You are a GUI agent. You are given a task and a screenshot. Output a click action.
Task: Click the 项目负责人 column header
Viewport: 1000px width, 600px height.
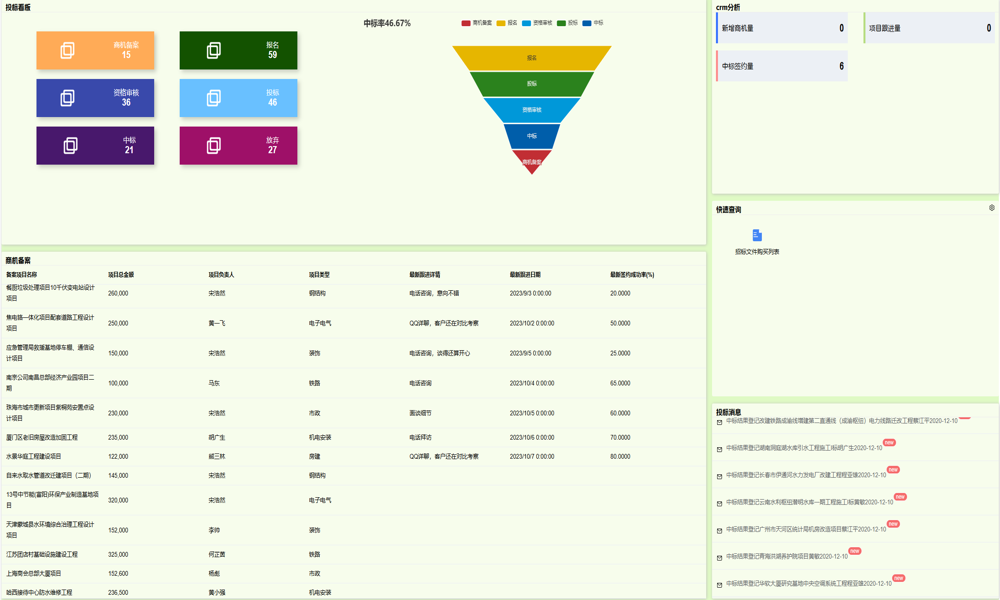point(221,275)
